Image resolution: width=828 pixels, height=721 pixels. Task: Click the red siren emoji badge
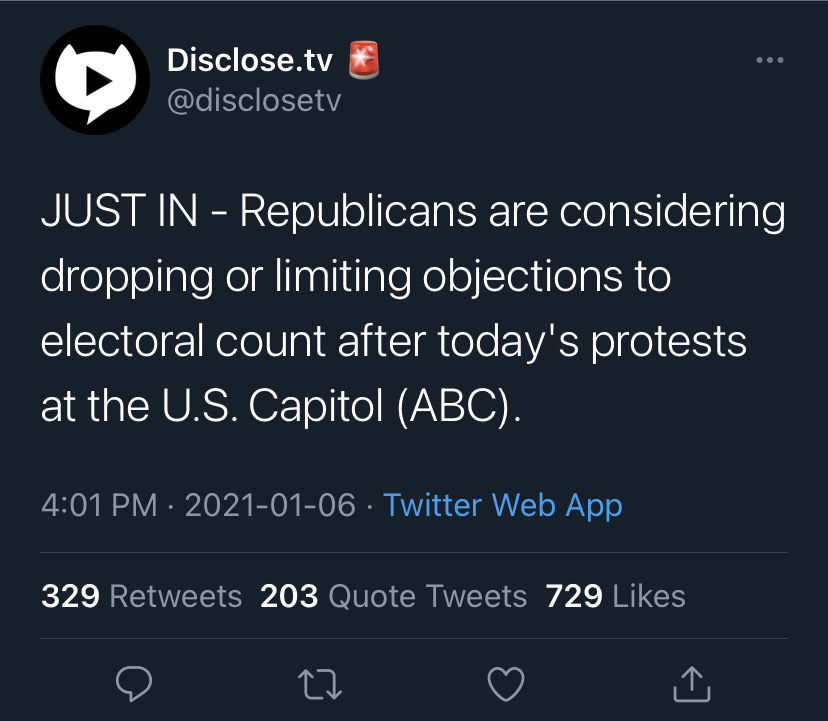coord(364,61)
